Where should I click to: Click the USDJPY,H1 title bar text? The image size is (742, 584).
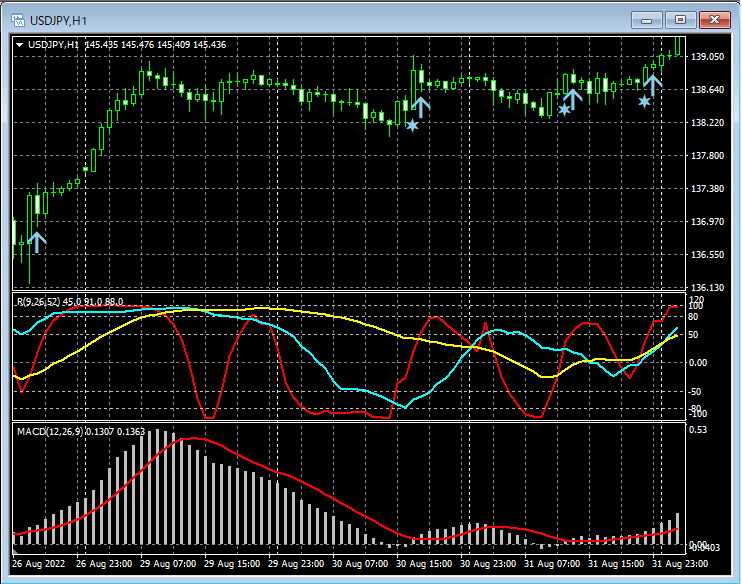(x=57, y=19)
